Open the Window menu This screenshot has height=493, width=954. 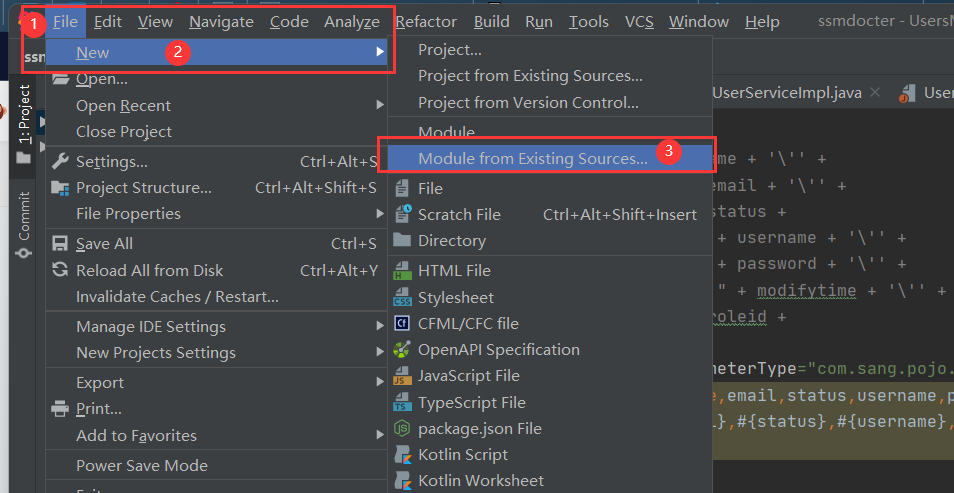[x=699, y=22]
